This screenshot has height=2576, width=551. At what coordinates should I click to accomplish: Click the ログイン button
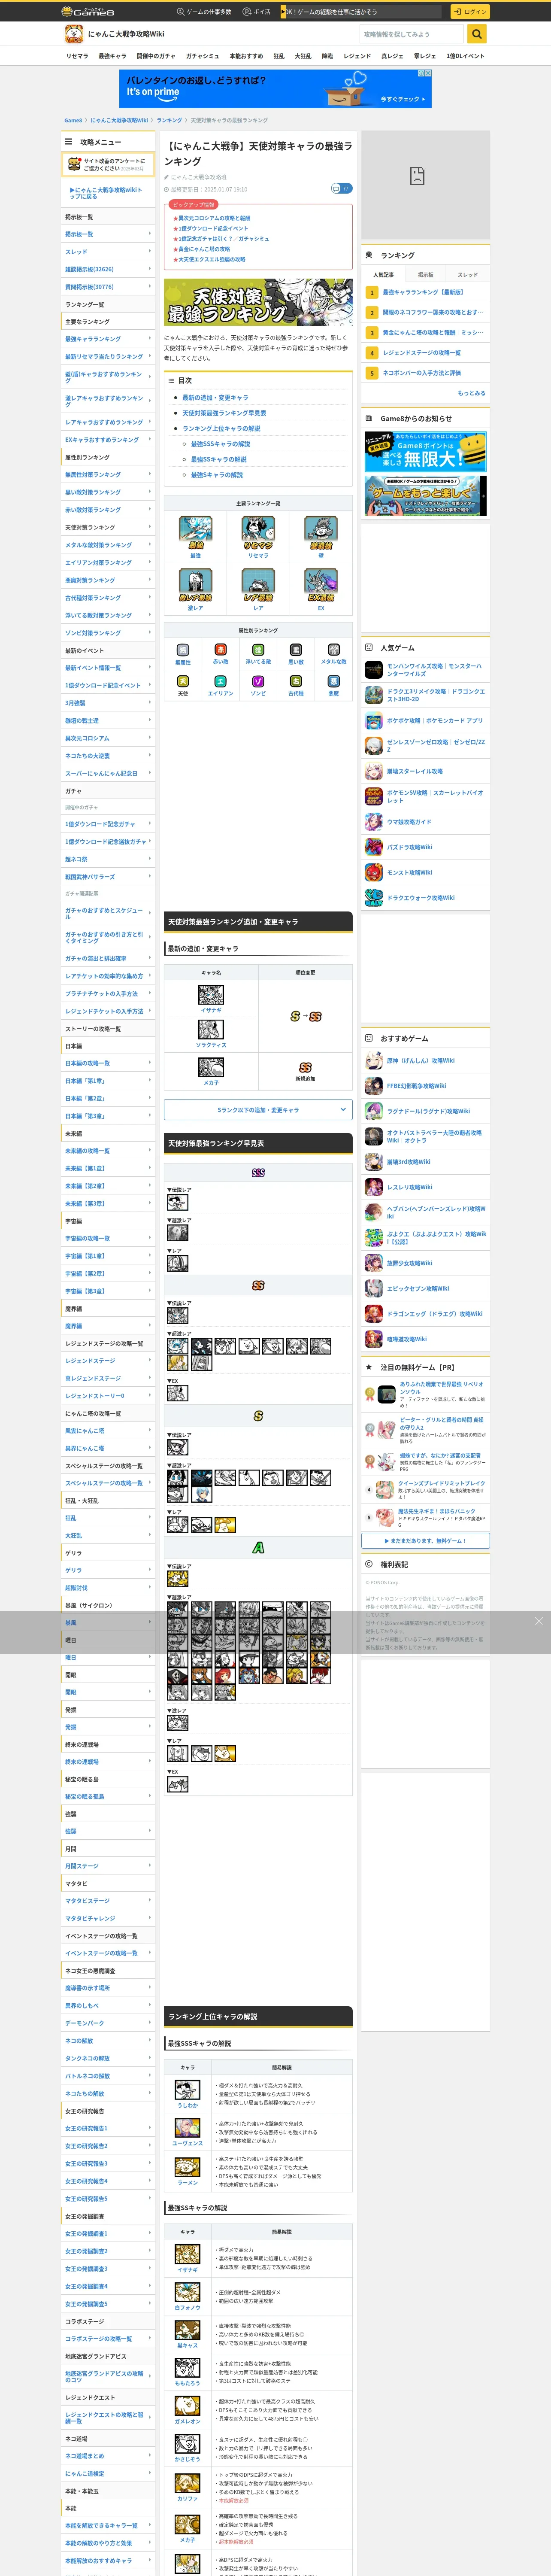click(x=469, y=12)
